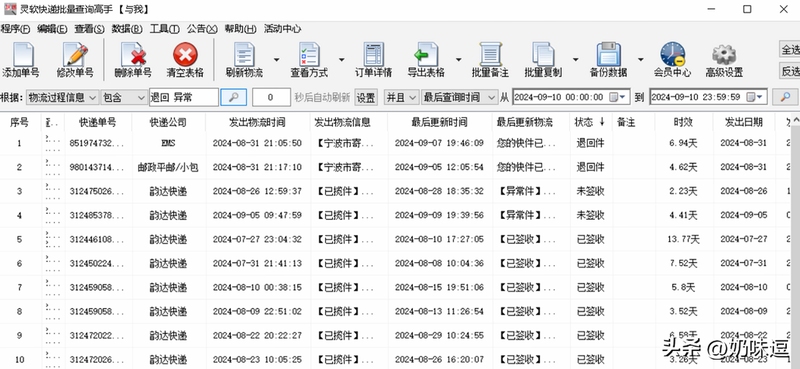
Task: Click the 最后更新时间 column header
Action: (x=439, y=122)
